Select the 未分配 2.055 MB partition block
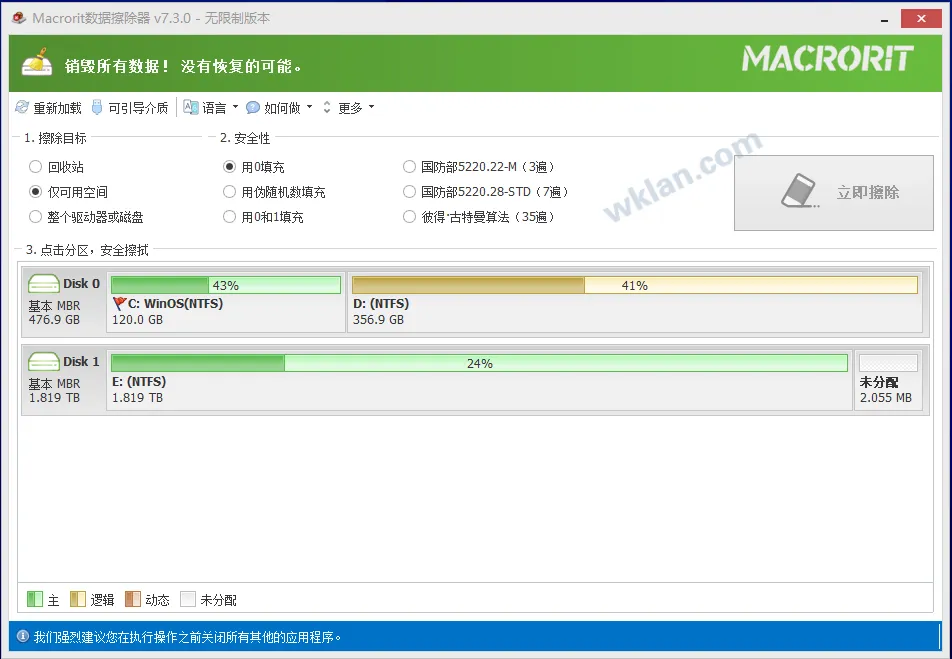 click(888, 380)
